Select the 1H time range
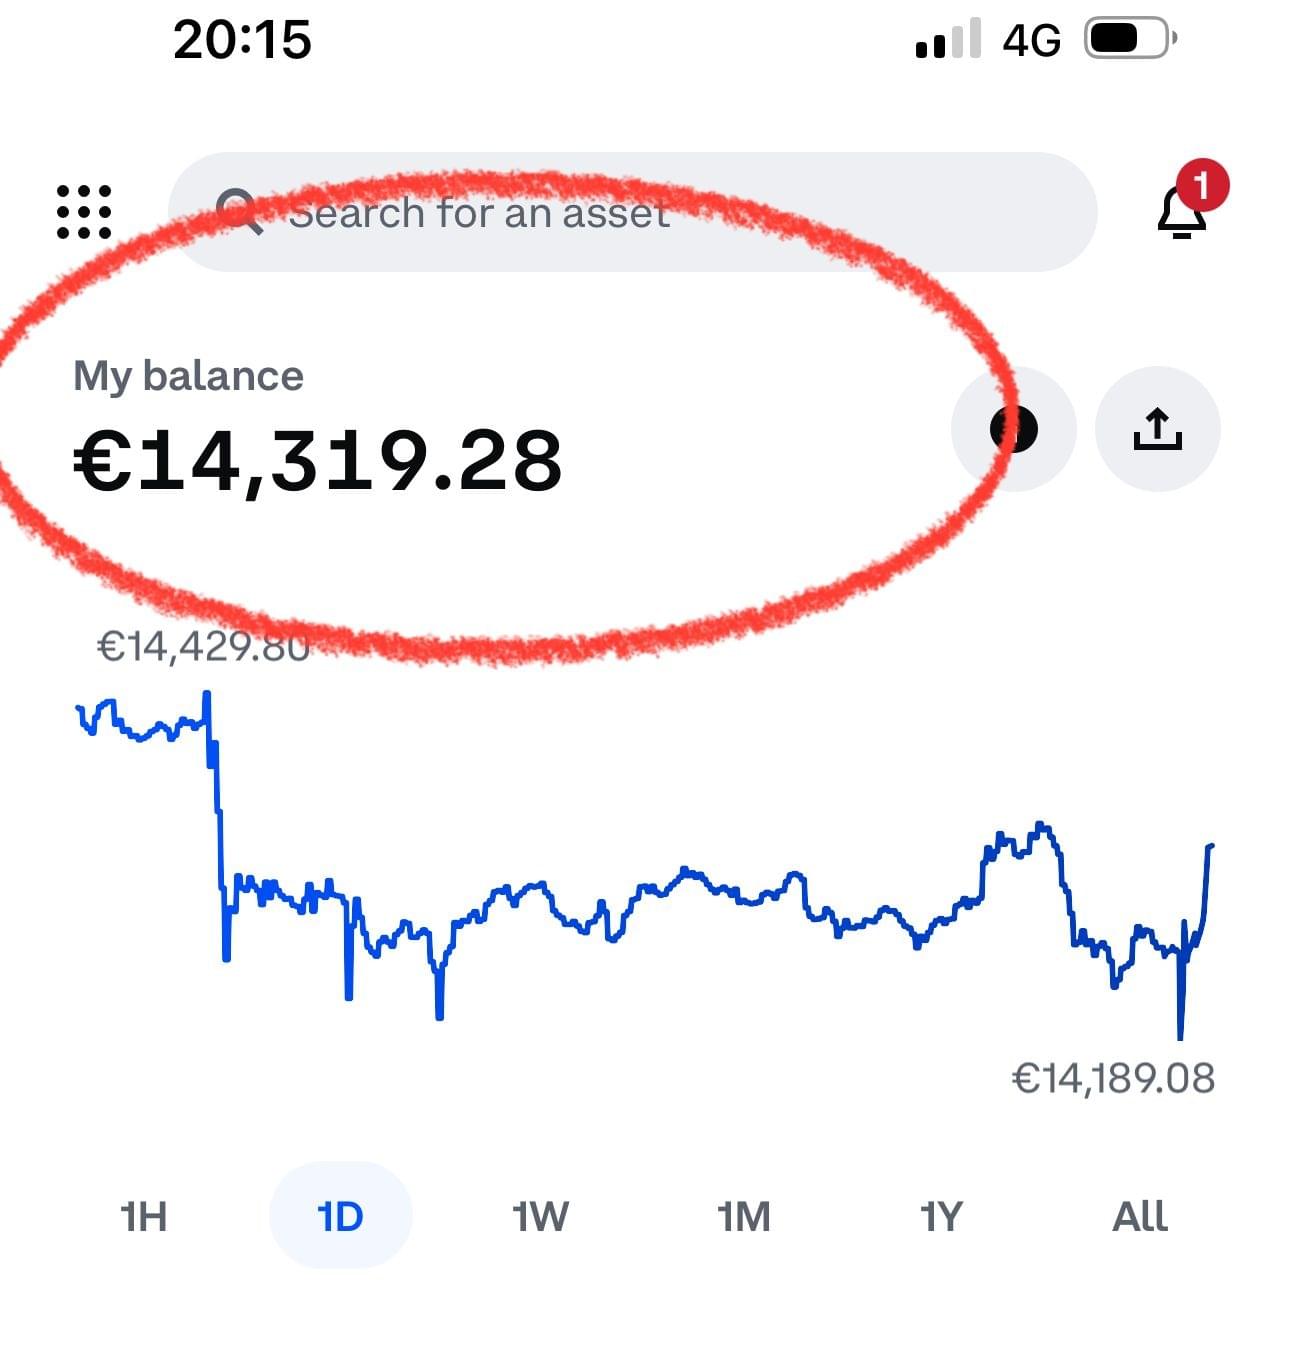This screenshot has width=1290, height=1351. tap(143, 1216)
